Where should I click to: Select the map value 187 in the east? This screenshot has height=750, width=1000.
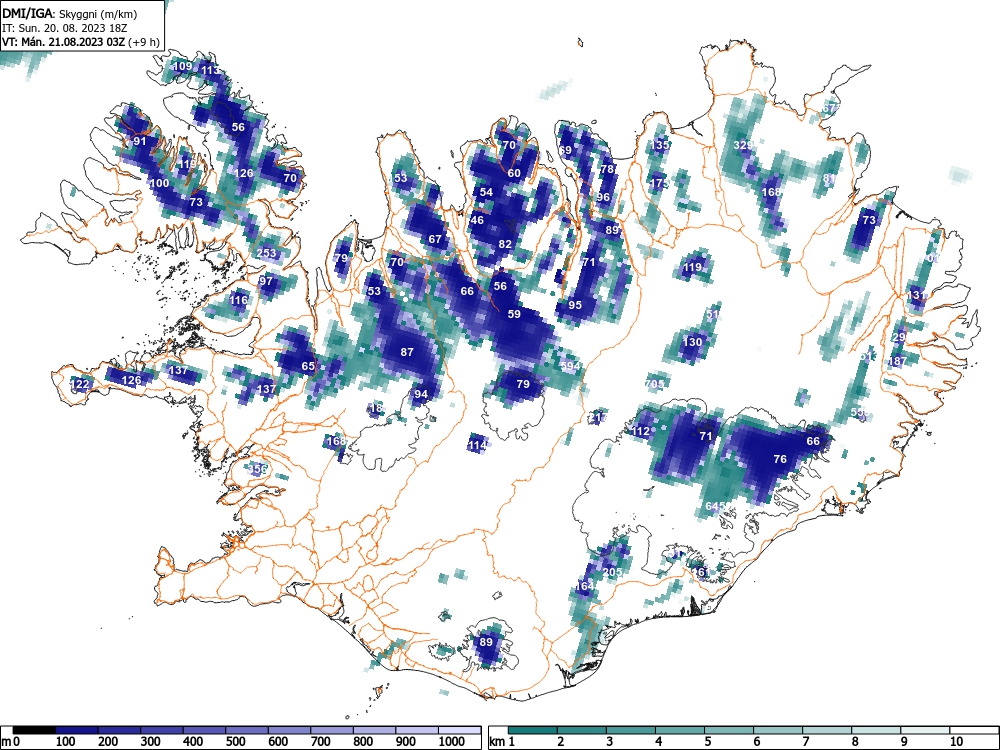coord(897,362)
